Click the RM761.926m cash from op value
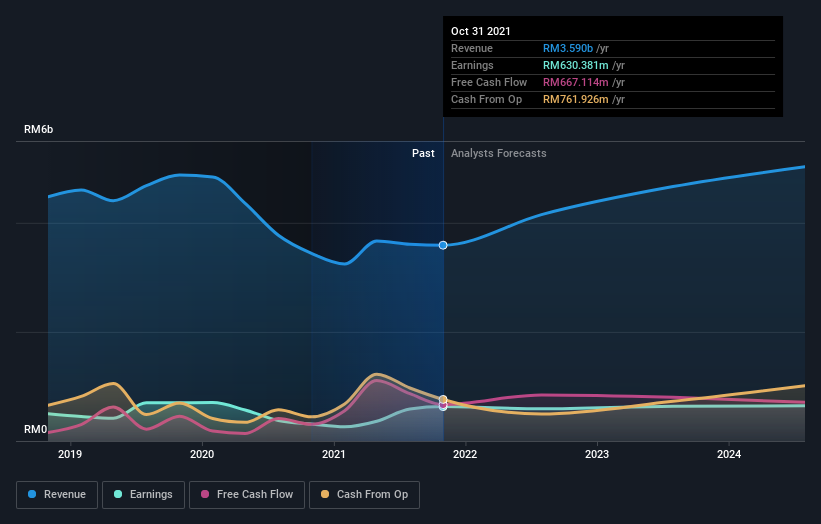This screenshot has height=524, width=821. pyautogui.click(x=575, y=99)
